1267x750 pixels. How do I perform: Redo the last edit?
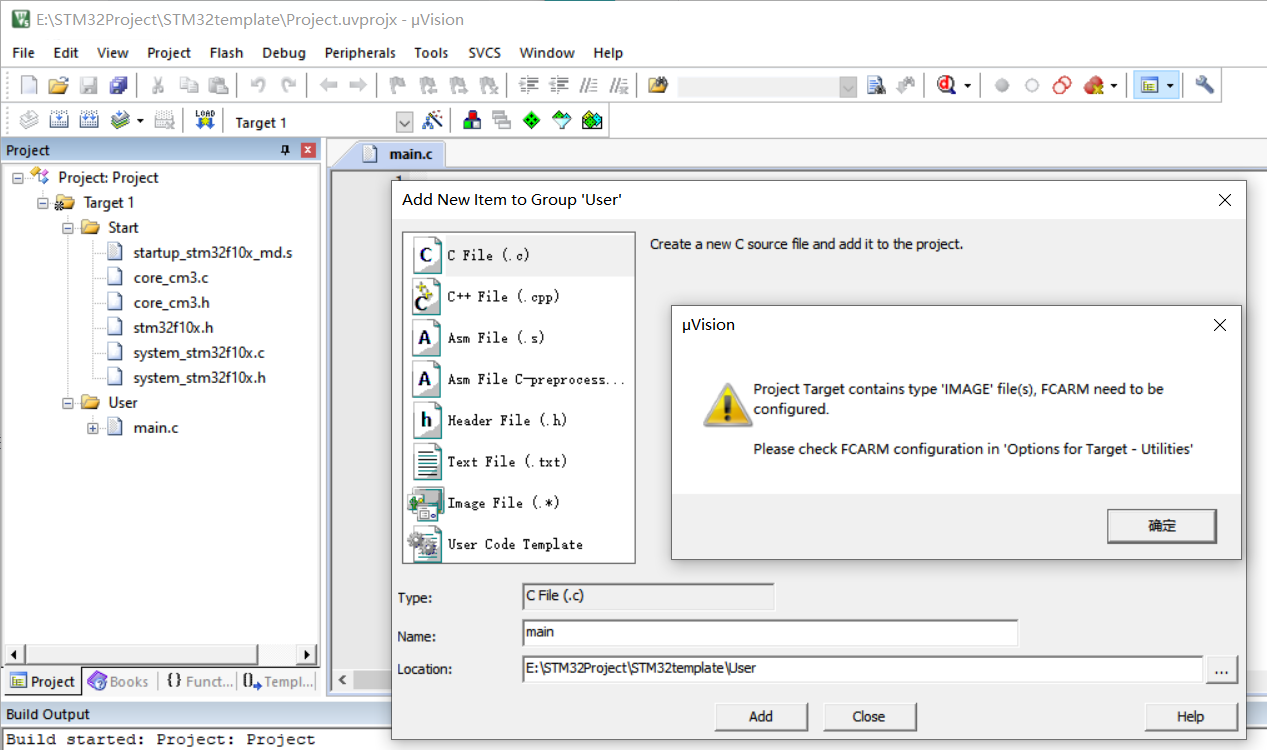288,86
